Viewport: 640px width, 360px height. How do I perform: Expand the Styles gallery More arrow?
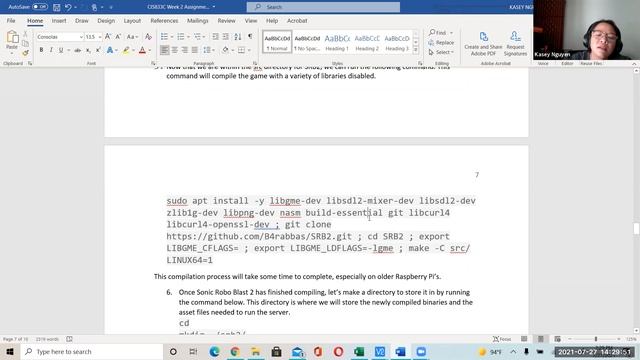(x=416, y=50)
